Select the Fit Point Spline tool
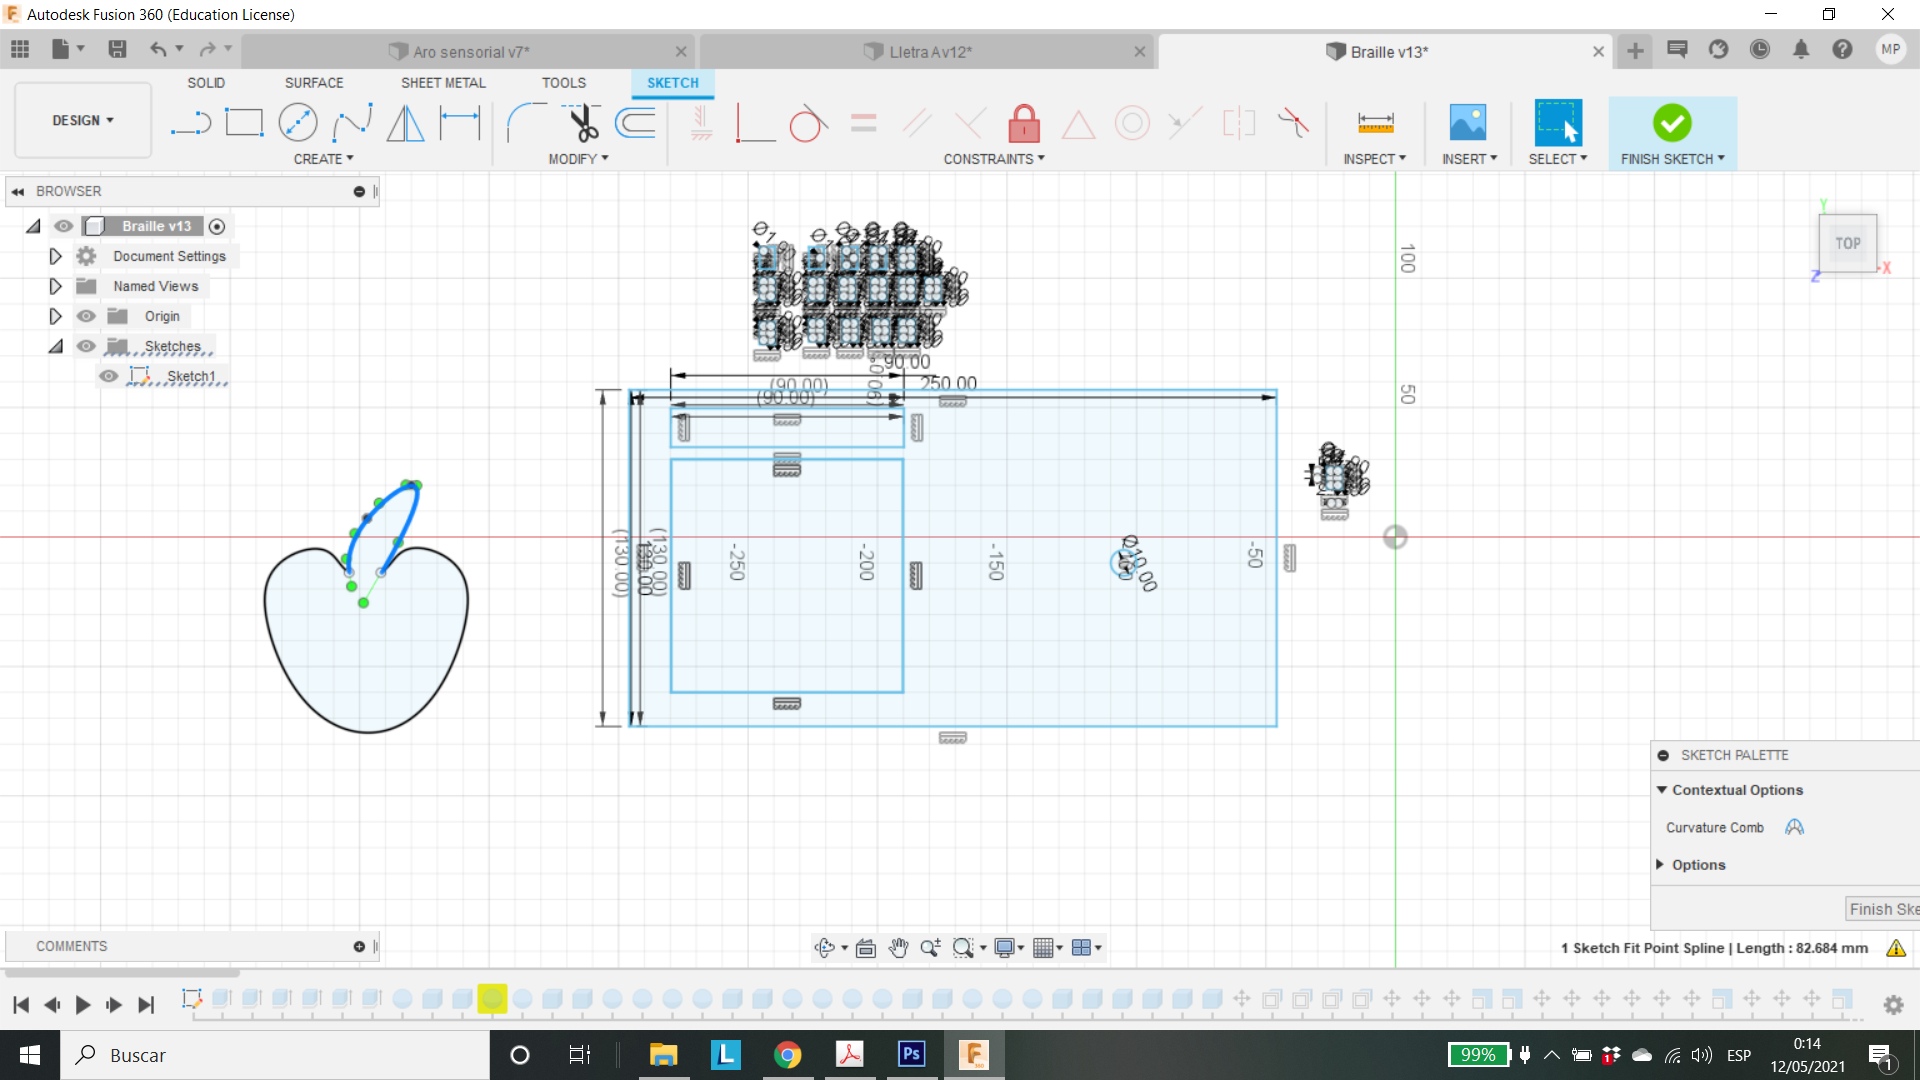The image size is (1920, 1080). click(352, 123)
